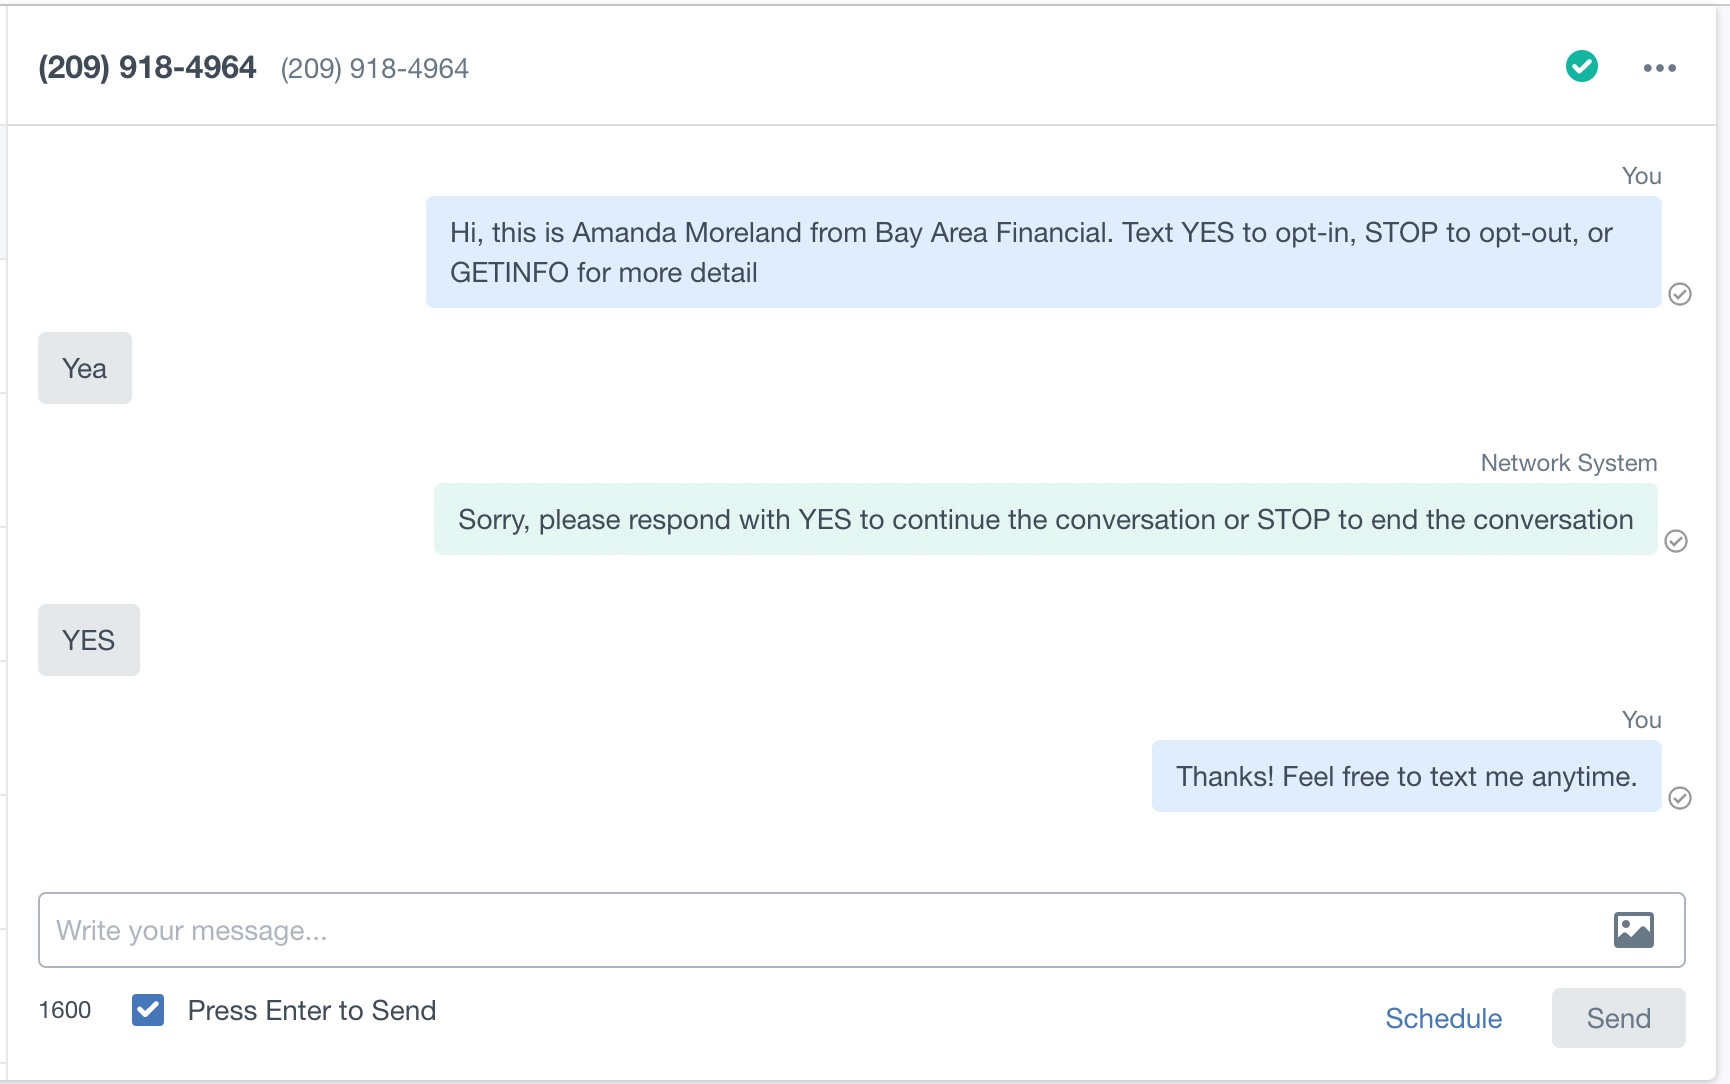Select the incoming Yea message bubble
This screenshot has width=1730, height=1084.
click(x=85, y=368)
